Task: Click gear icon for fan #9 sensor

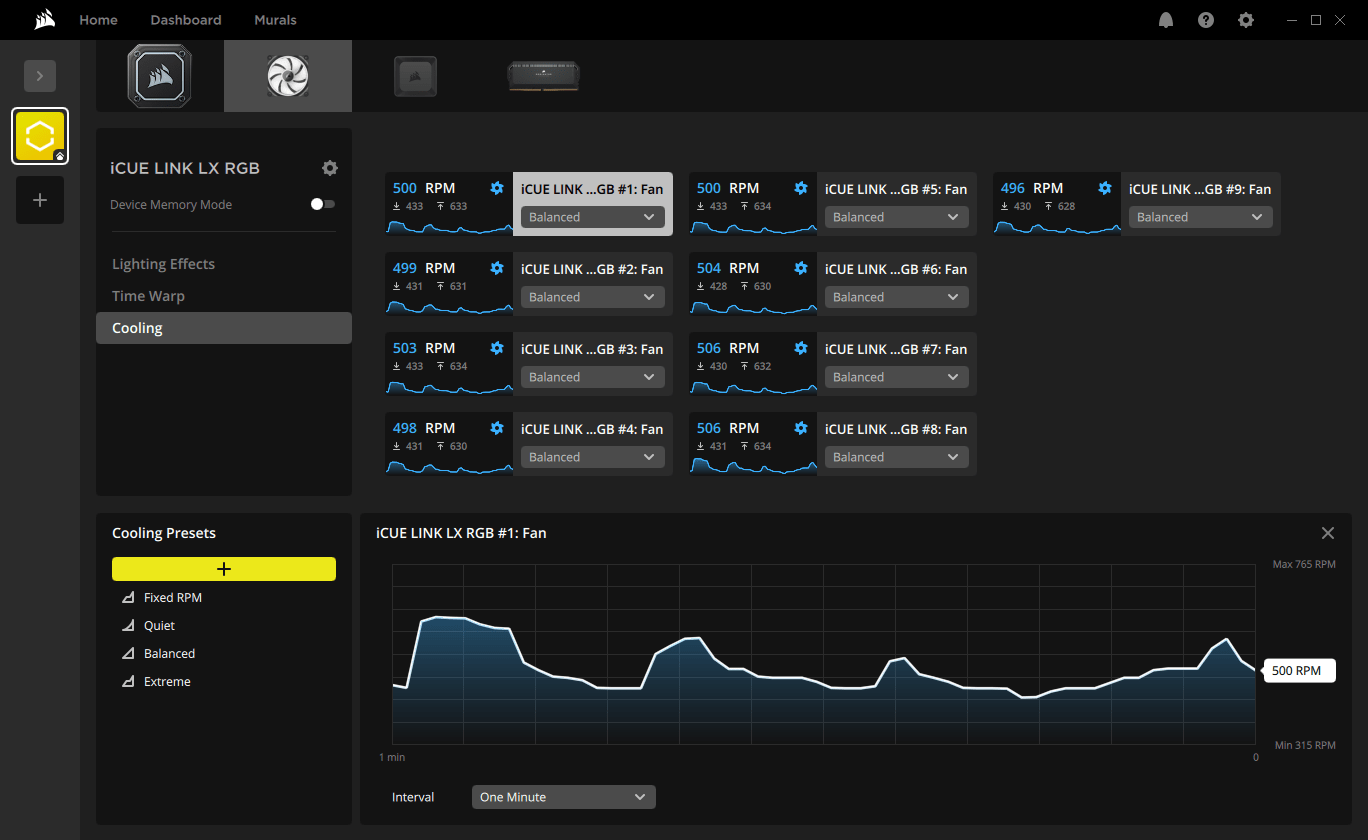Action: click(1105, 188)
